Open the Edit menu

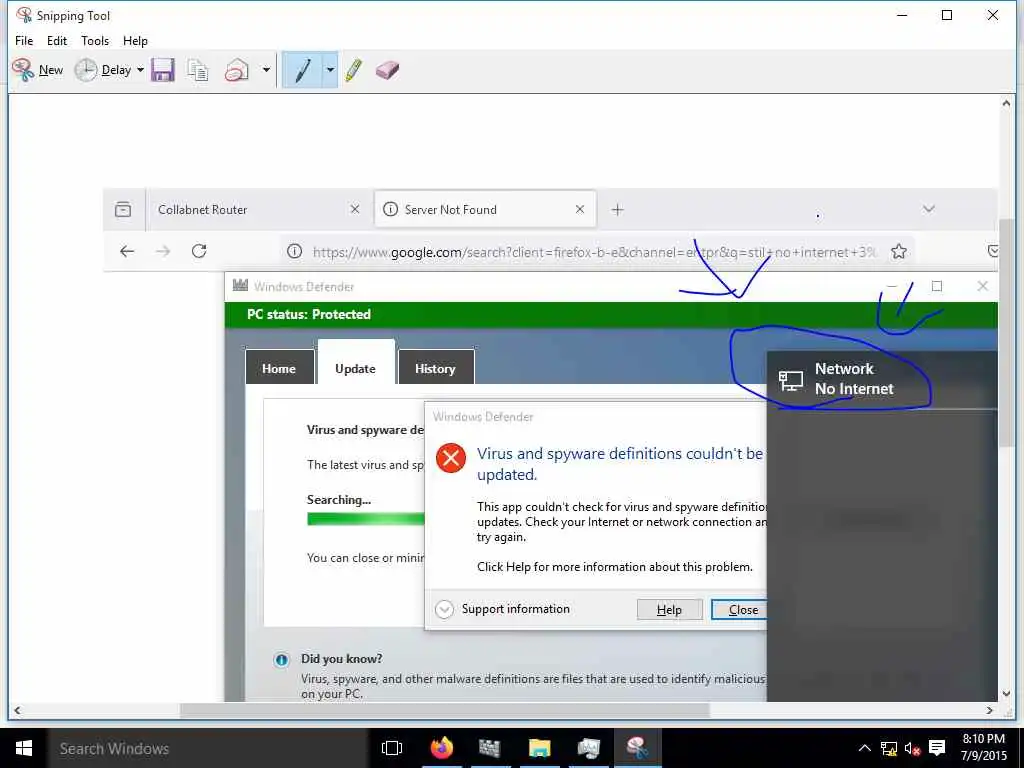tap(57, 40)
